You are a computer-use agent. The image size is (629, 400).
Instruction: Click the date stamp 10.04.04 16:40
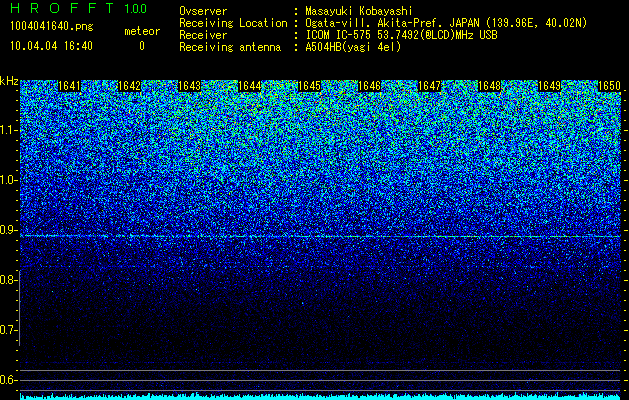pyautogui.click(x=52, y=46)
